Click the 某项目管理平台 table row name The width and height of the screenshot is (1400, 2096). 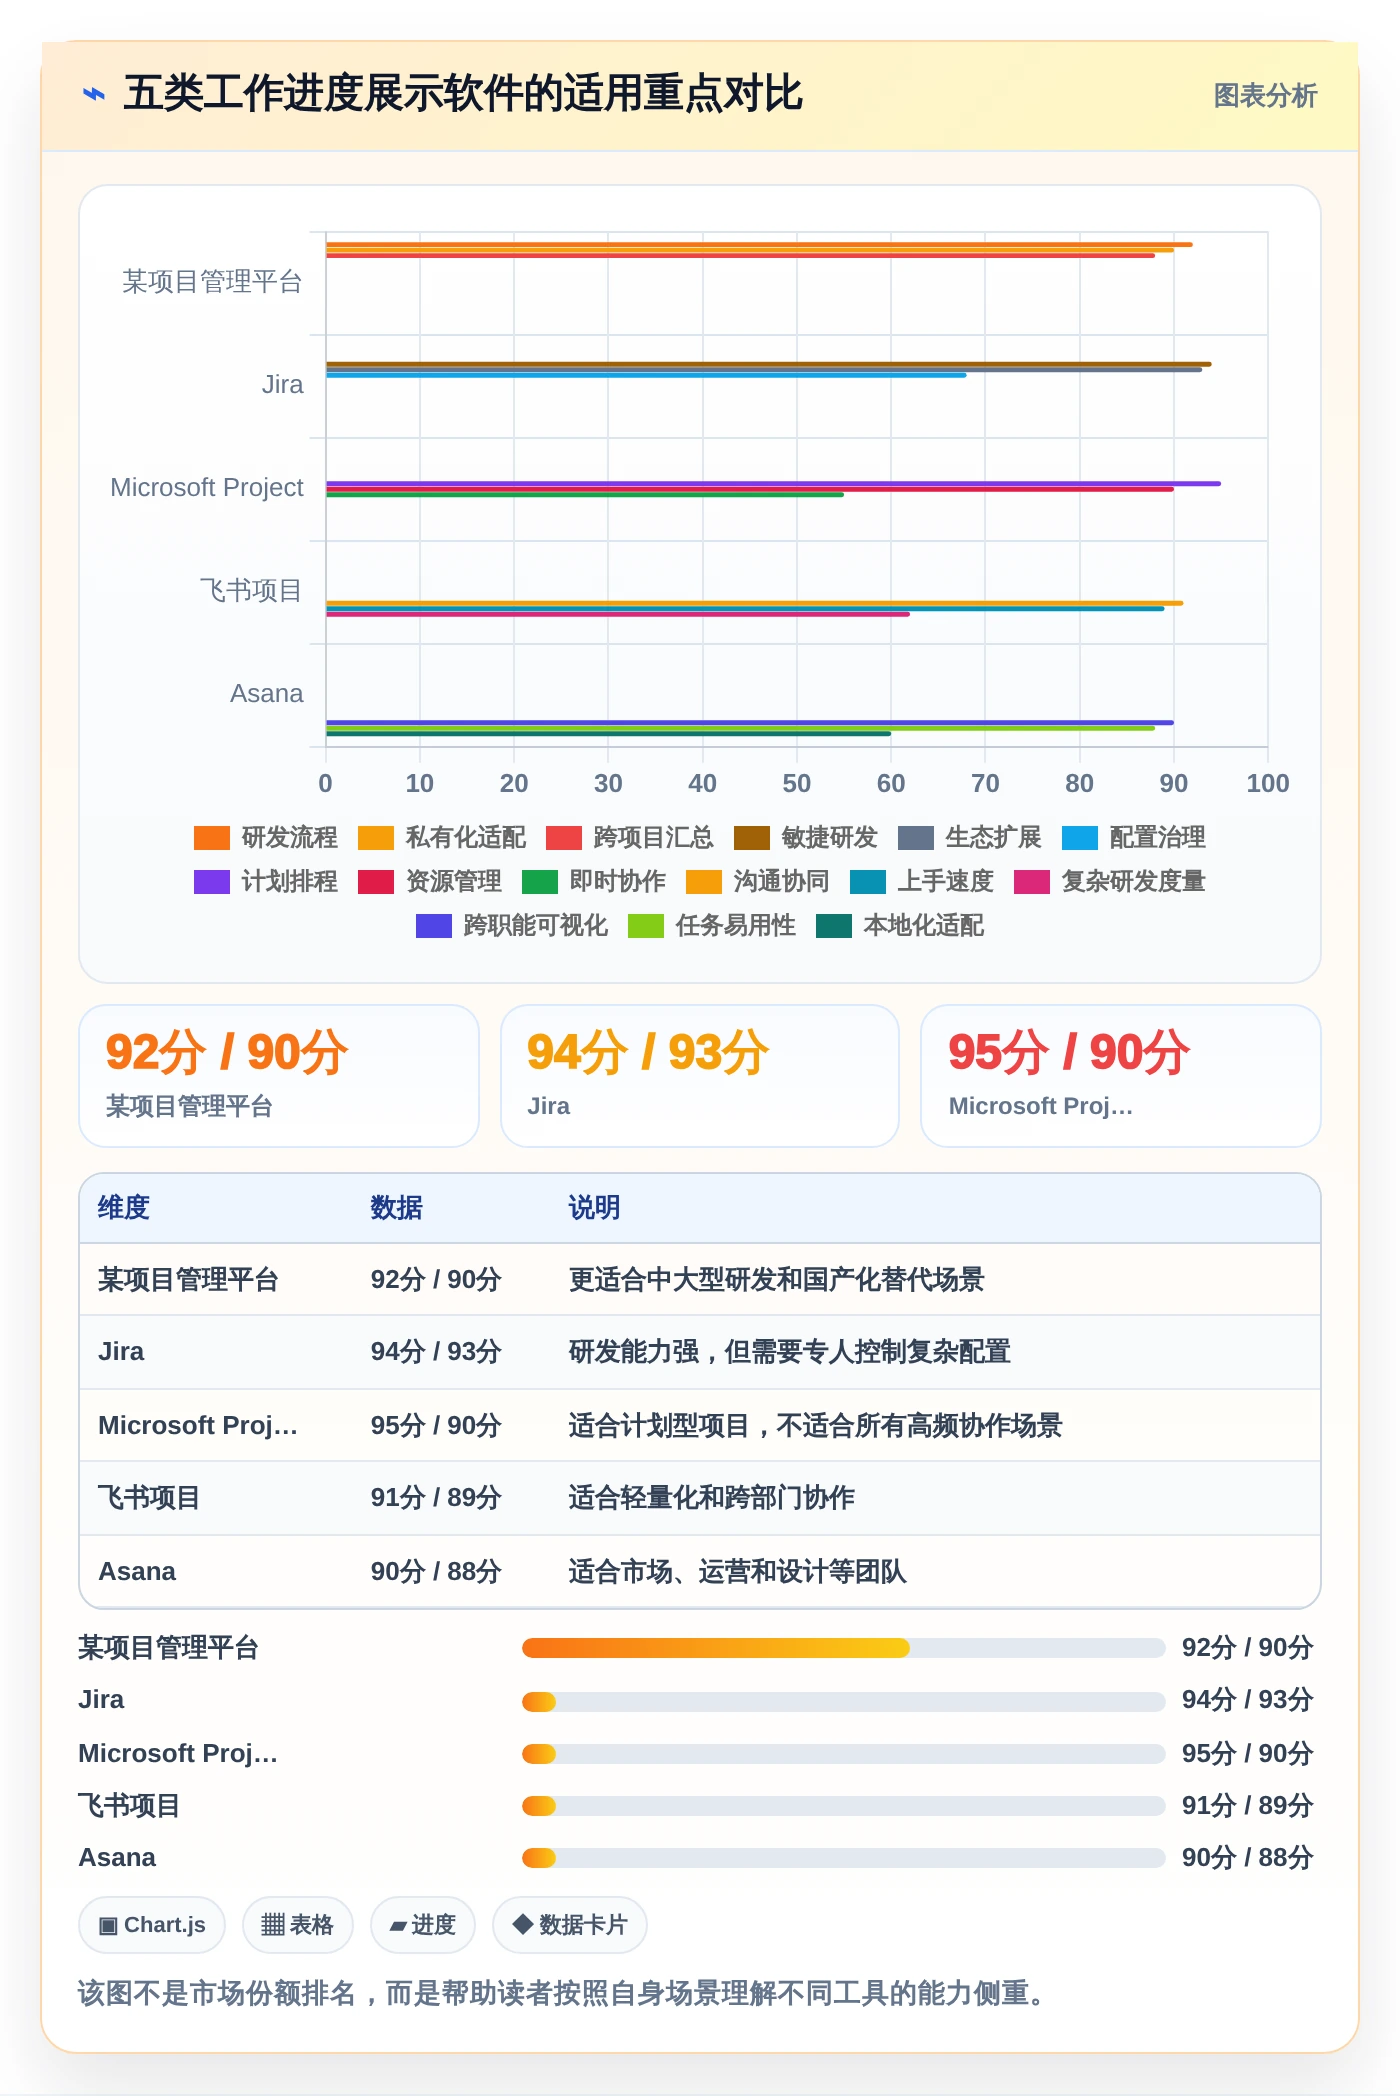[x=188, y=1280]
